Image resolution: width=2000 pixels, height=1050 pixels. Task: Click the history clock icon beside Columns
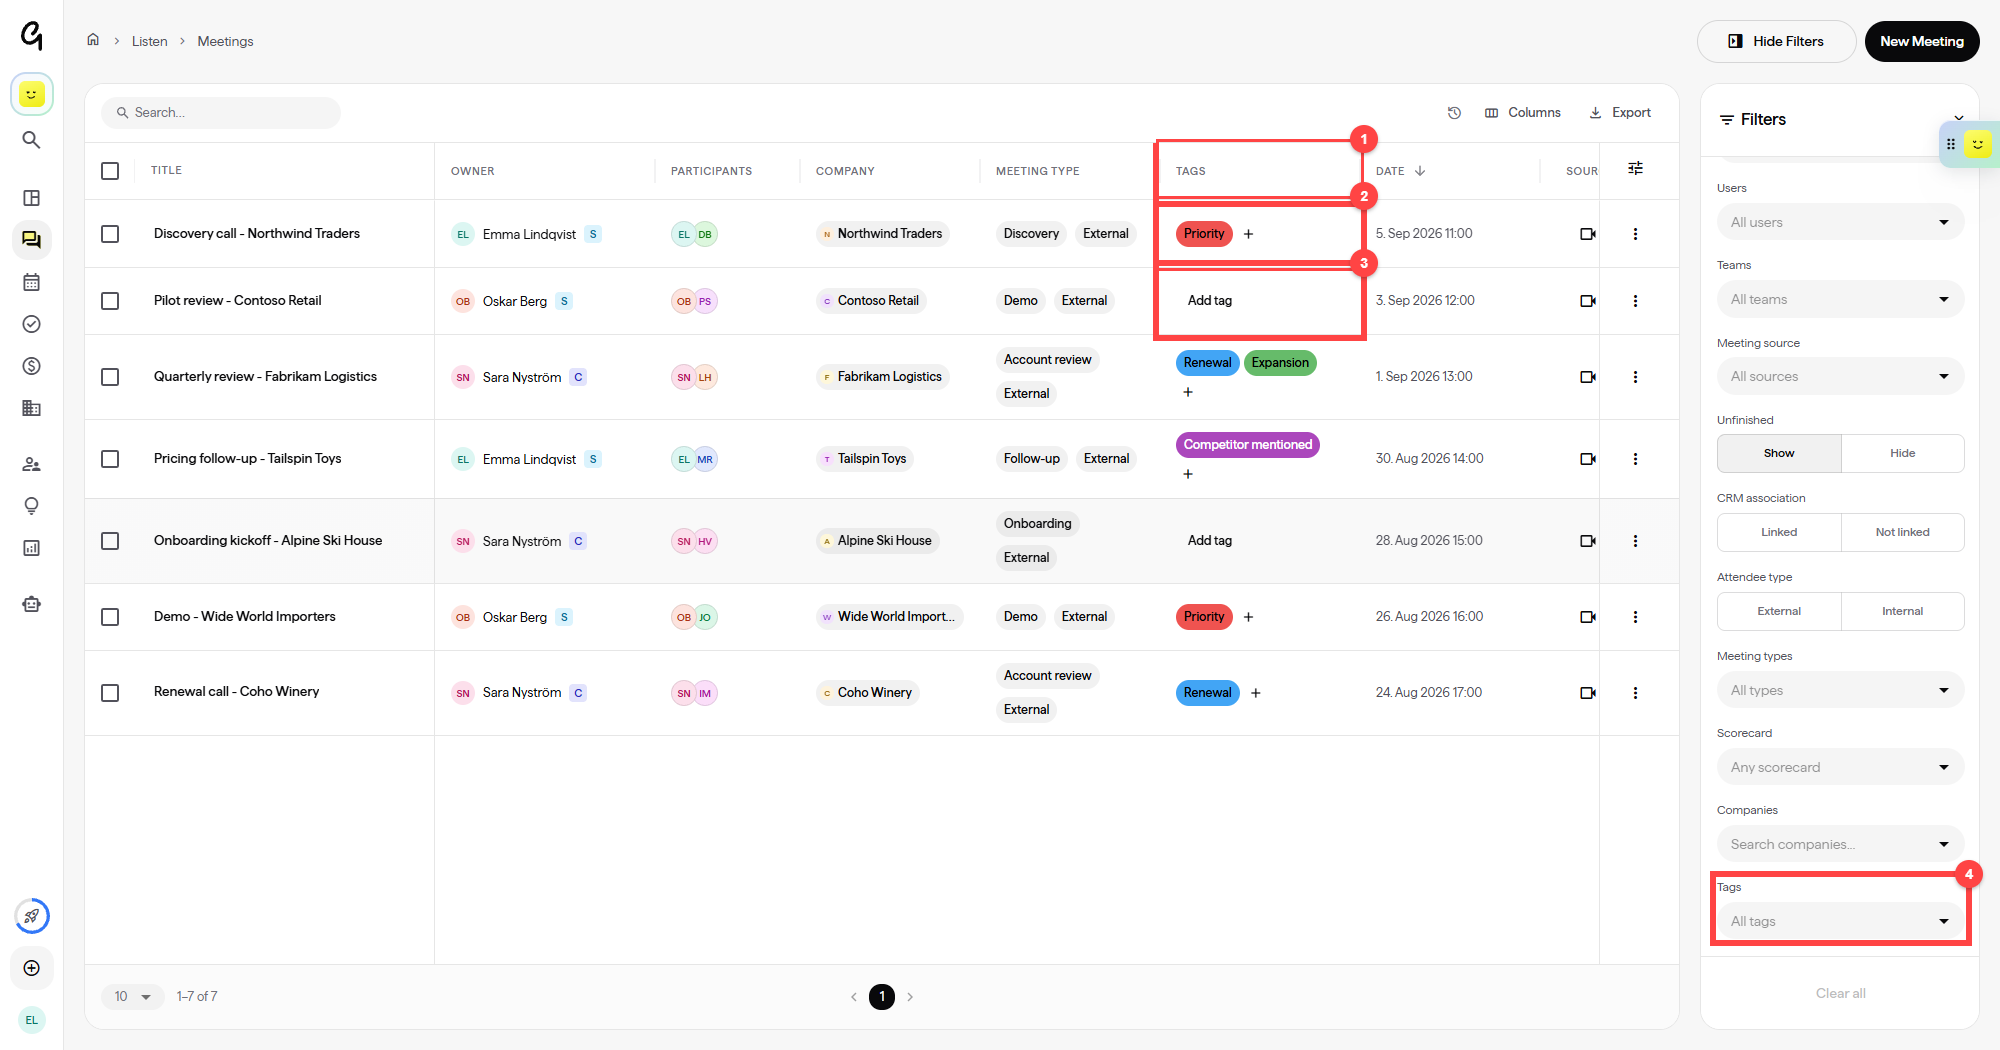coord(1454,113)
